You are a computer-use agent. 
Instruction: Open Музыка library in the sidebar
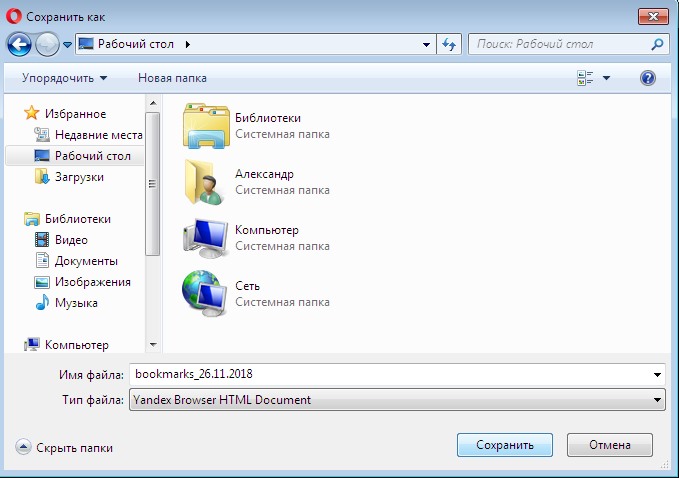coord(76,303)
